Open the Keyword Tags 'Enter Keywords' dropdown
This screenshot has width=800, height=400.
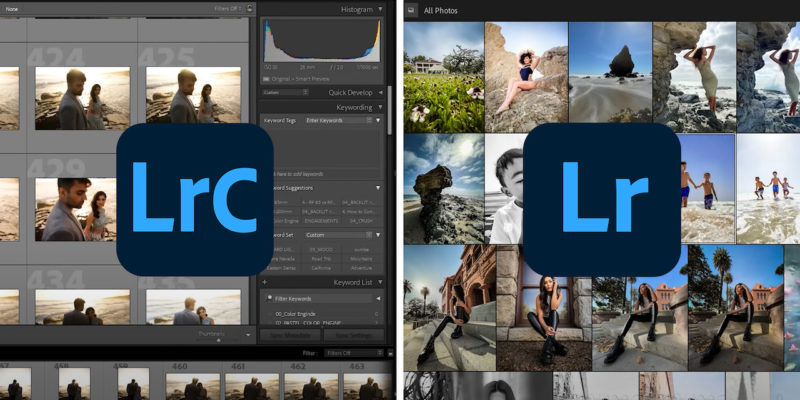(339, 120)
